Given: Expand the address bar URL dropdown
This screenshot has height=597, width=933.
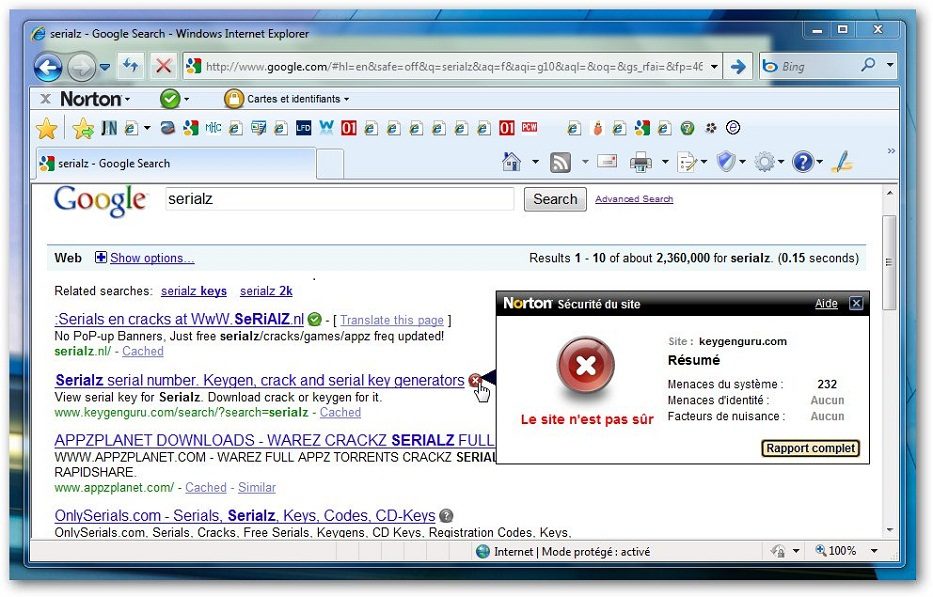Looking at the screenshot, I should [714, 66].
